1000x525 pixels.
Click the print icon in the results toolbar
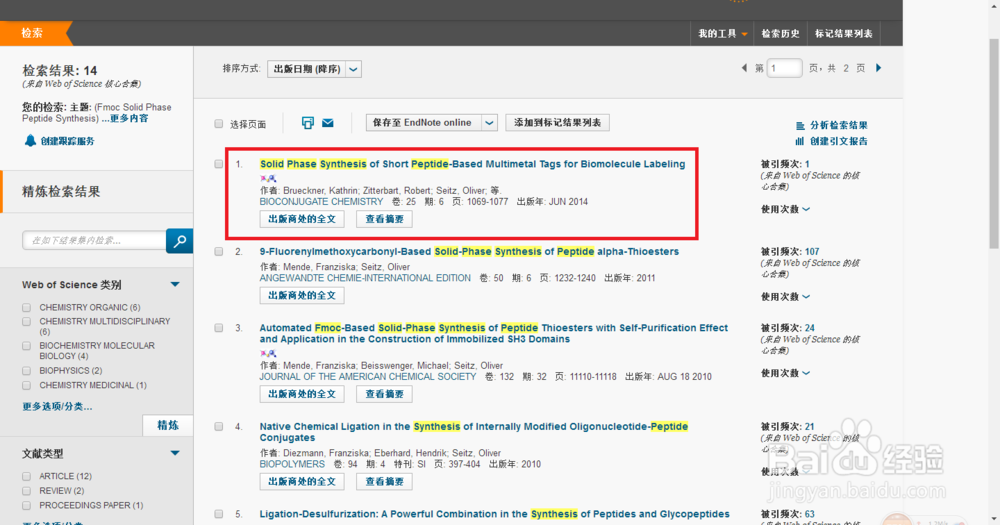click(x=307, y=122)
